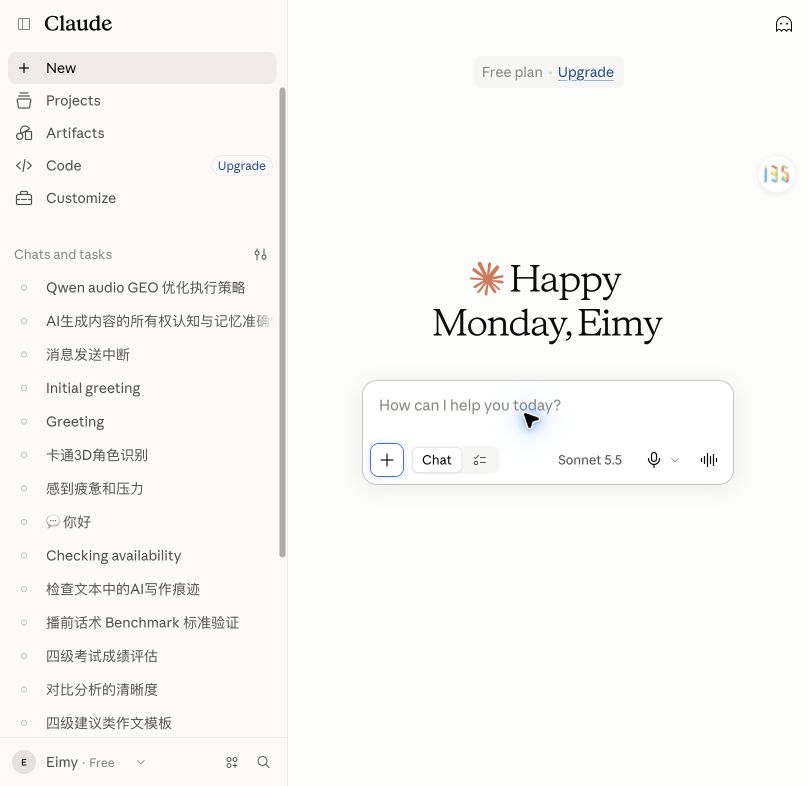
Task: Launch voice mode with the waveform icon
Action: click(709, 460)
